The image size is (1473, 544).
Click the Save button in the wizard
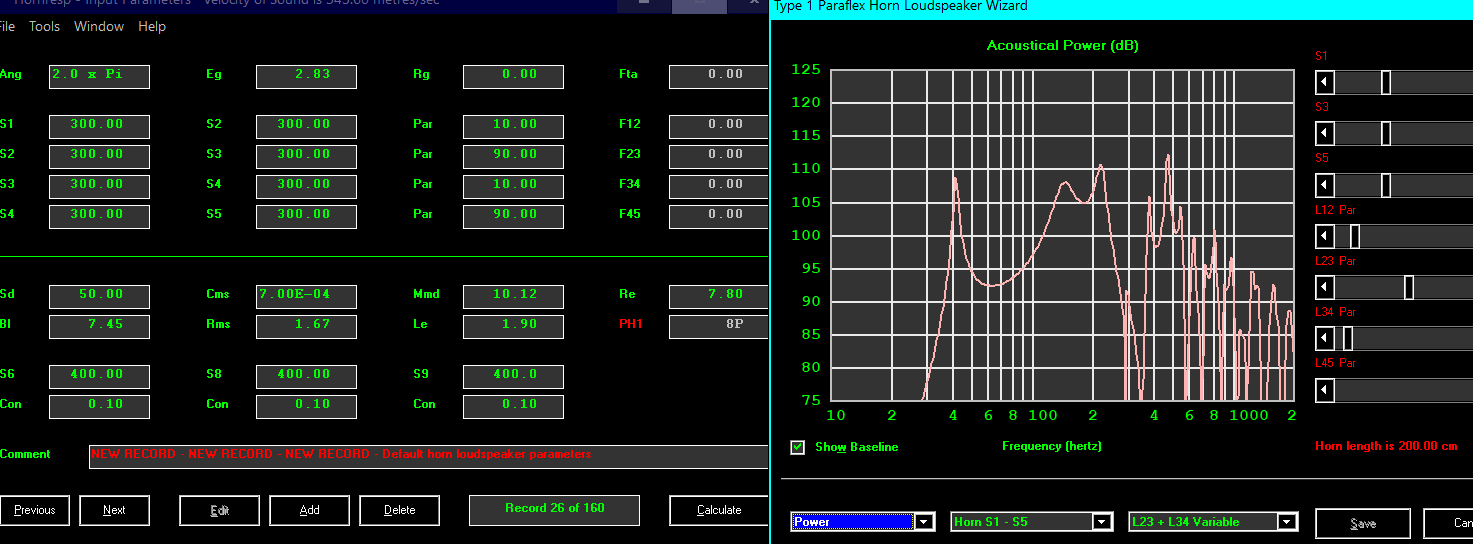[x=1363, y=523]
